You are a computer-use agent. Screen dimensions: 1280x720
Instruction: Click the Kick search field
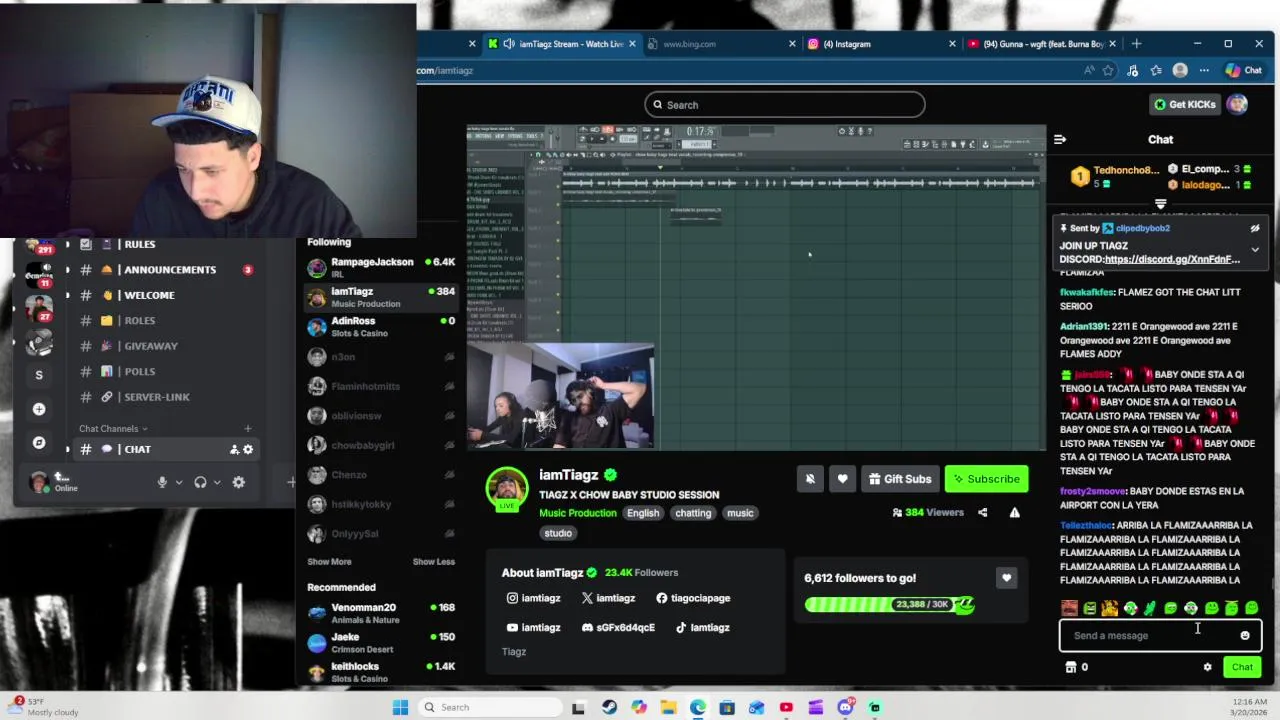(x=785, y=105)
